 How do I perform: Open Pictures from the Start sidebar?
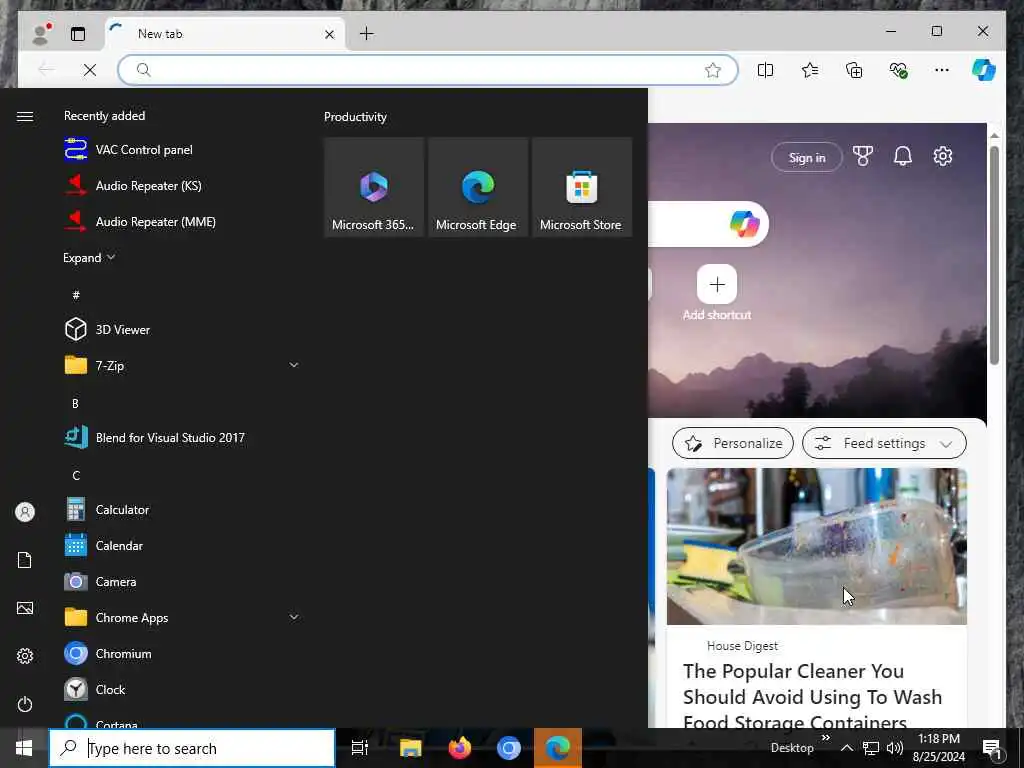pos(25,608)
